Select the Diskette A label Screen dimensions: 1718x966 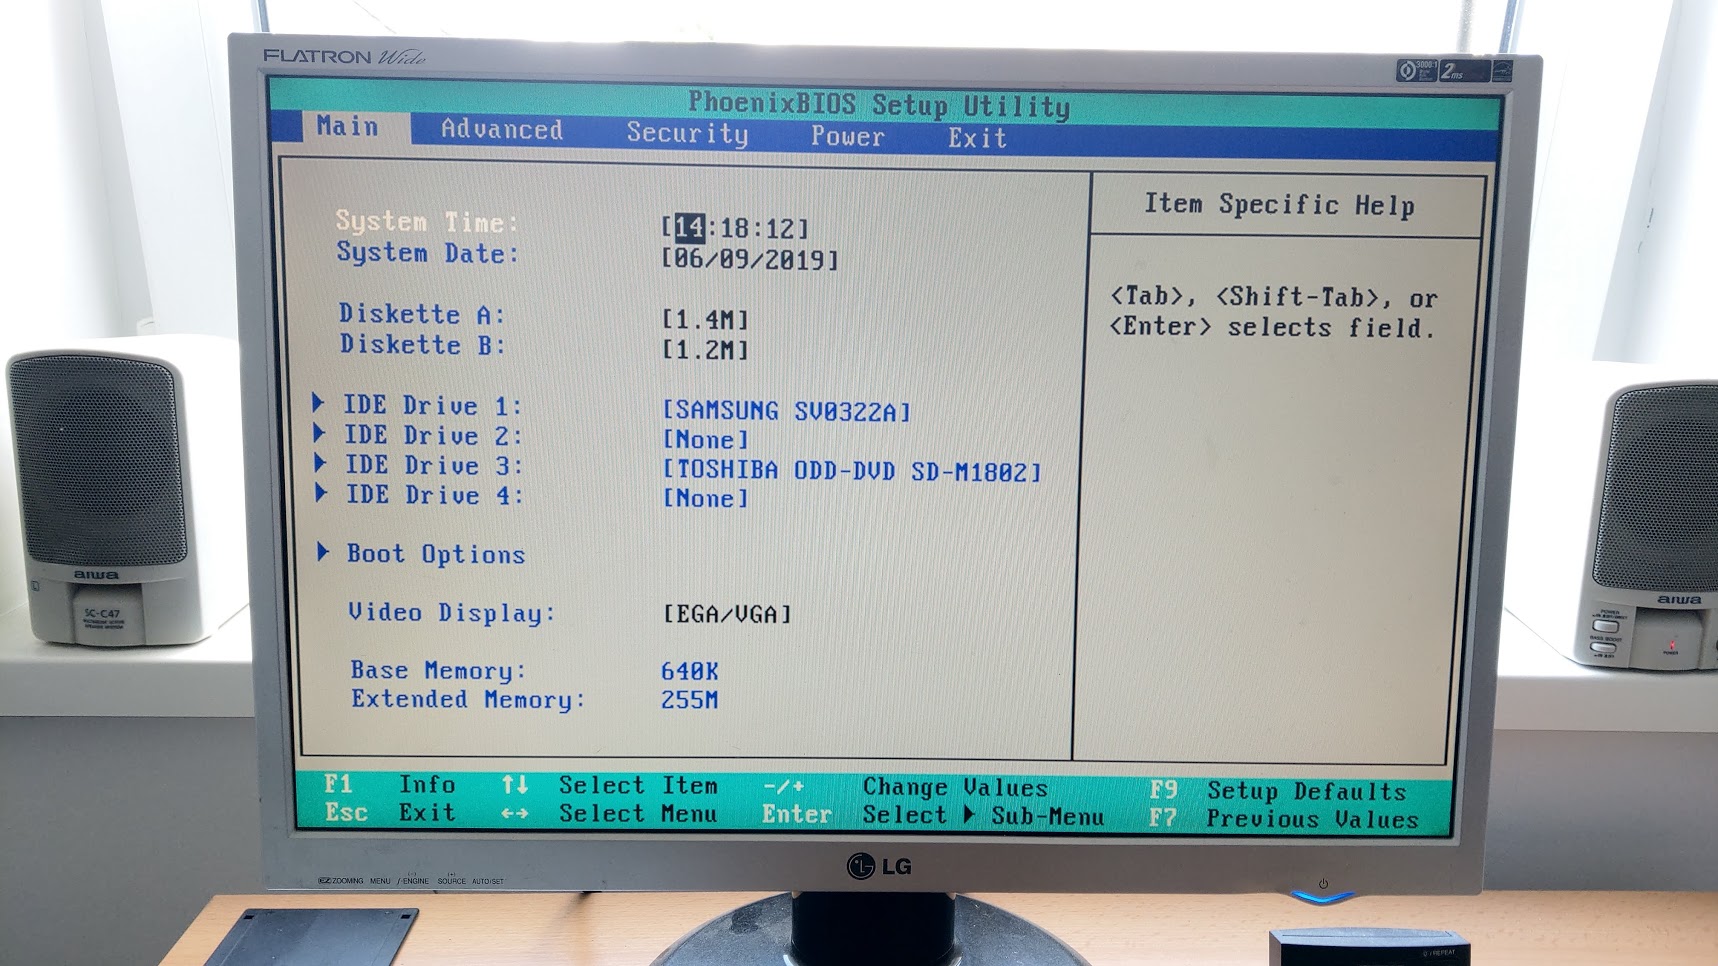tap(421, 314)
